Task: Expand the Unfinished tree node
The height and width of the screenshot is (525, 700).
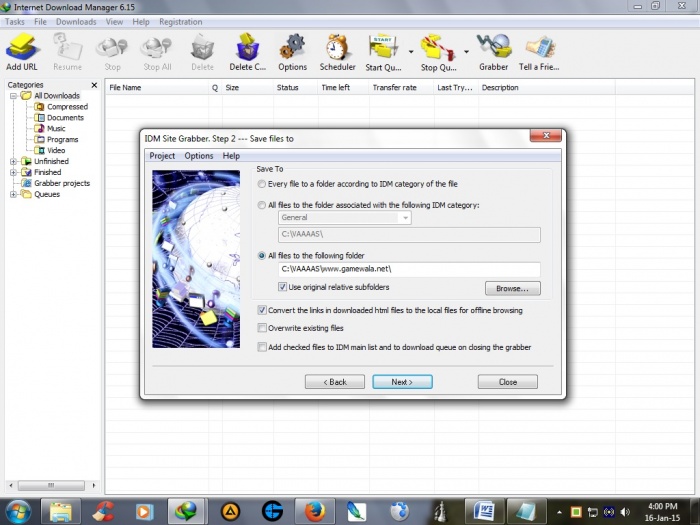Action: point(13,161)
